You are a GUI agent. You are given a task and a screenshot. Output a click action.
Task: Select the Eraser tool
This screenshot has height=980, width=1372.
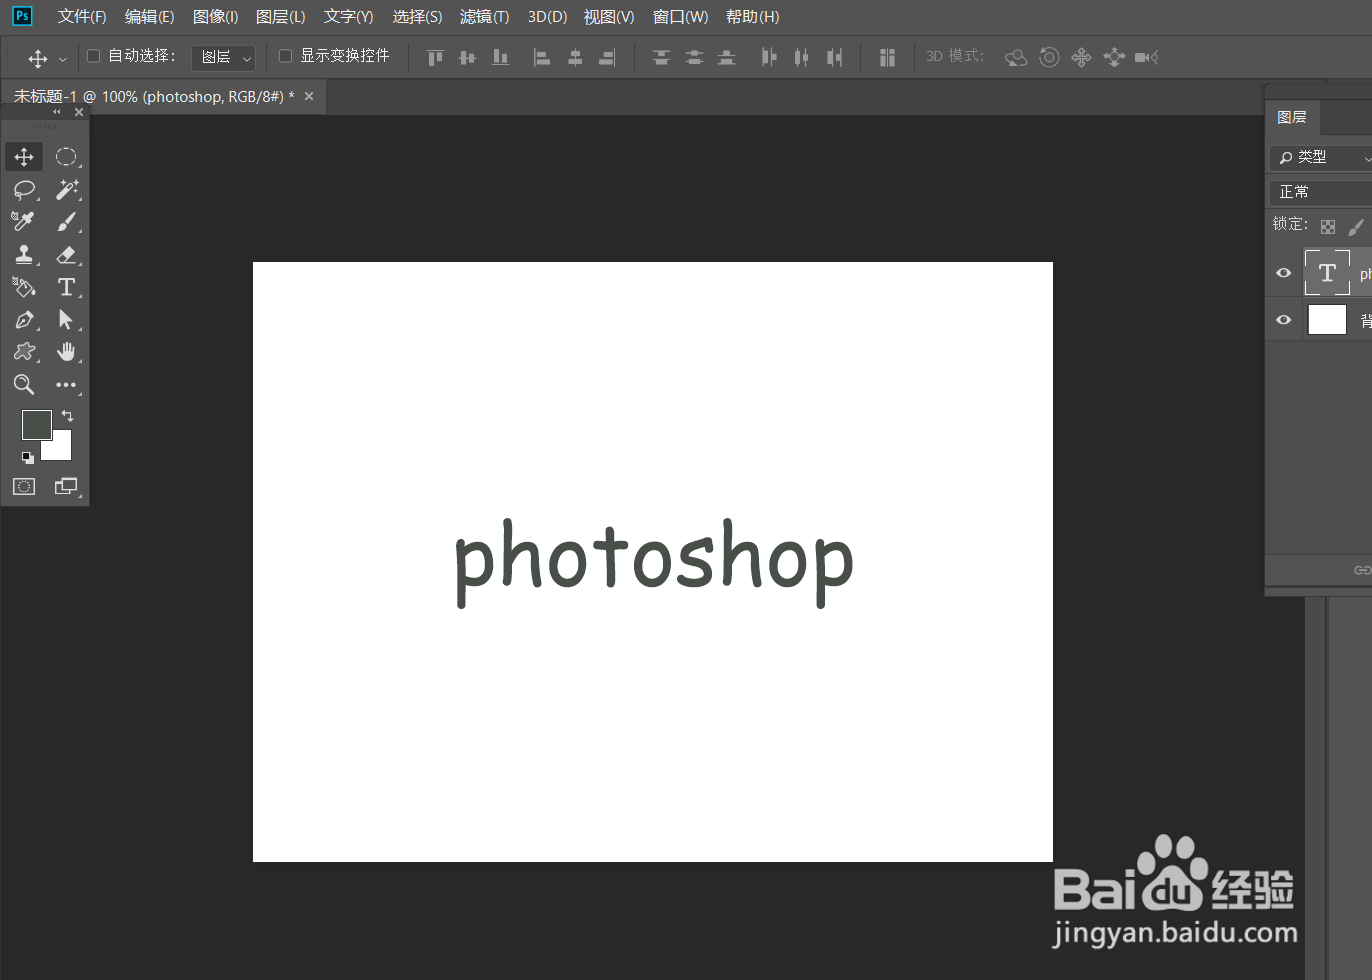(x=66, y=255)
